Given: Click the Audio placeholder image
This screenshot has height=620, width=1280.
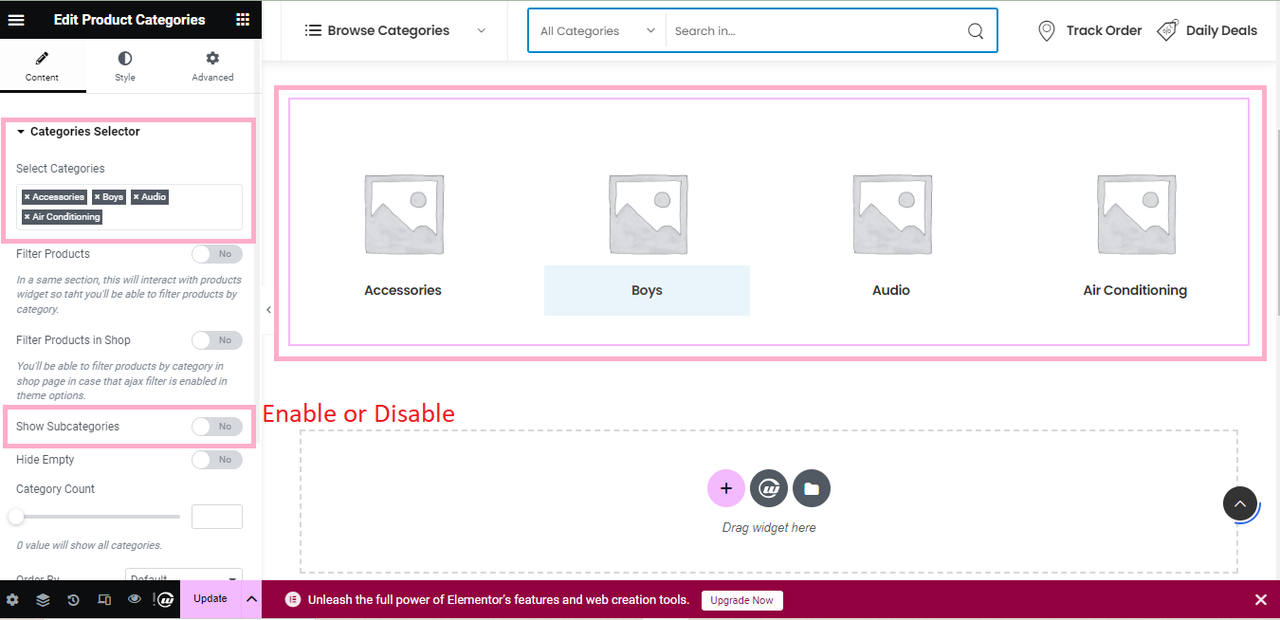Looking at the screenshot, I should pos(891,215).
